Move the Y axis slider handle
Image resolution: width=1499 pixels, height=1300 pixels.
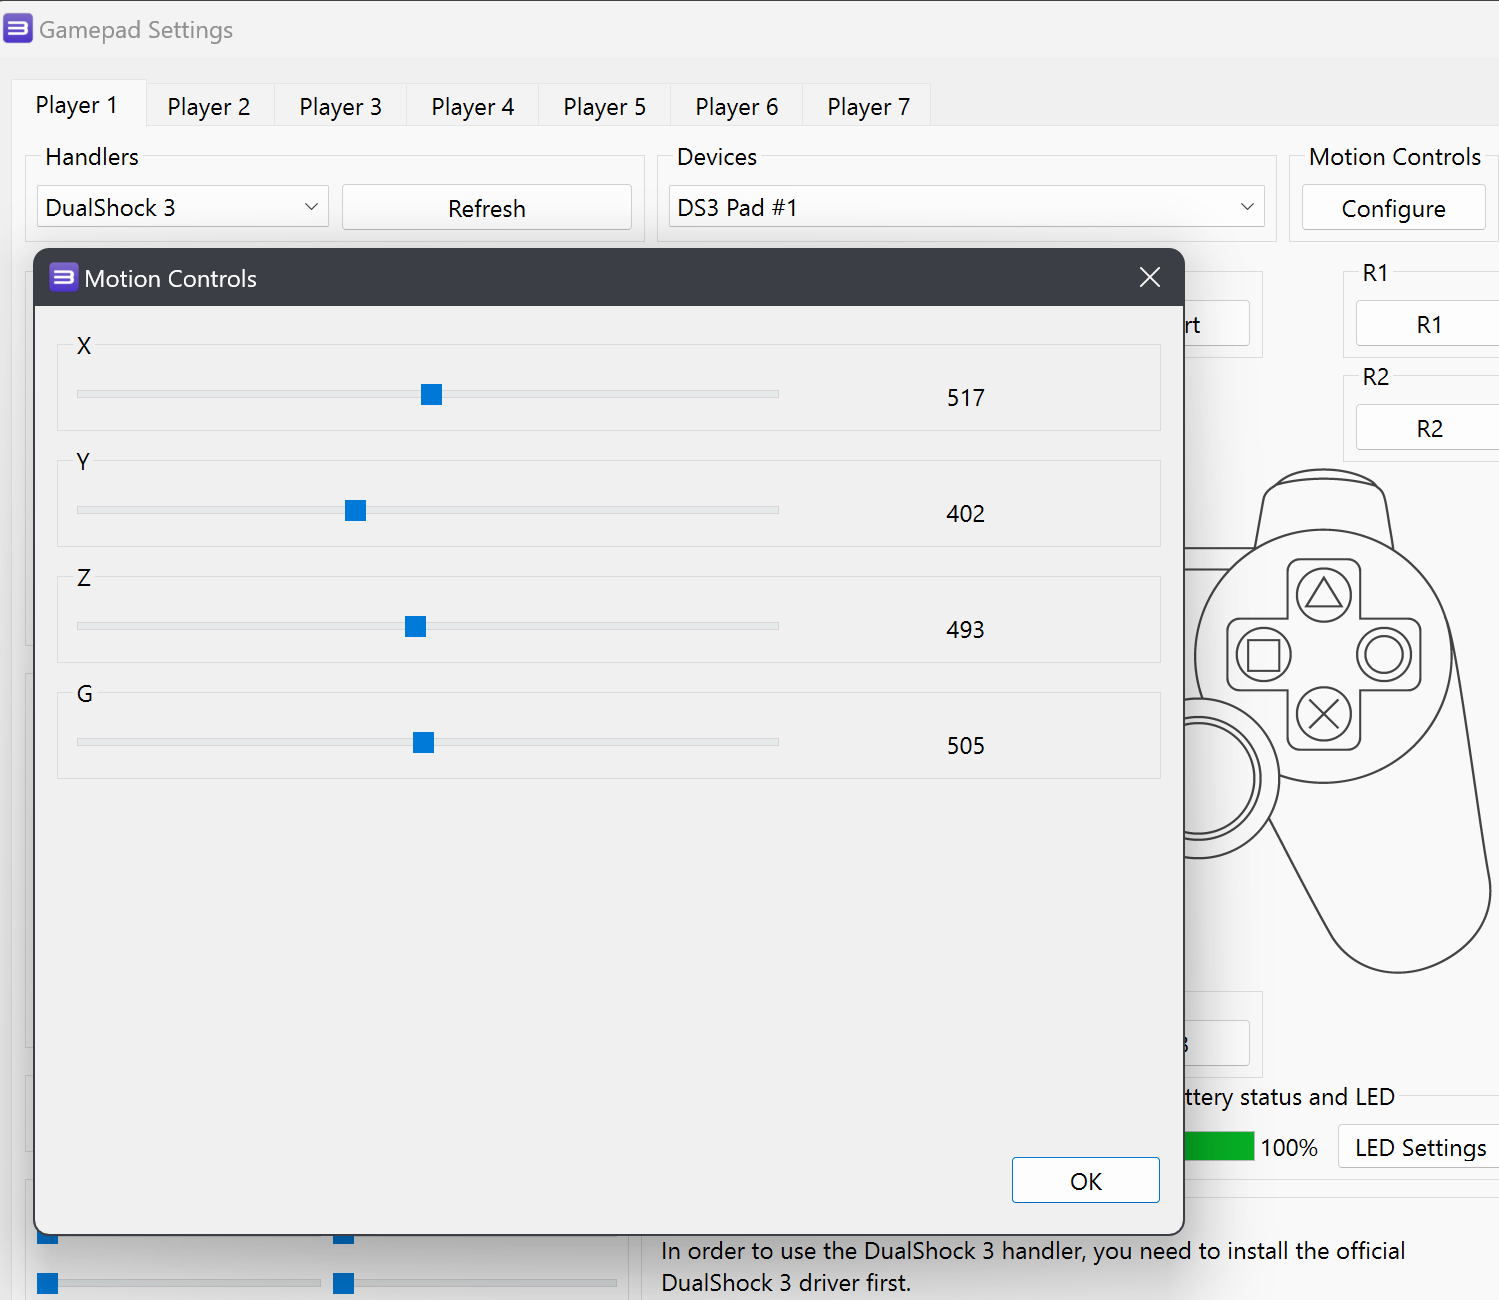[x=354, y=510]
